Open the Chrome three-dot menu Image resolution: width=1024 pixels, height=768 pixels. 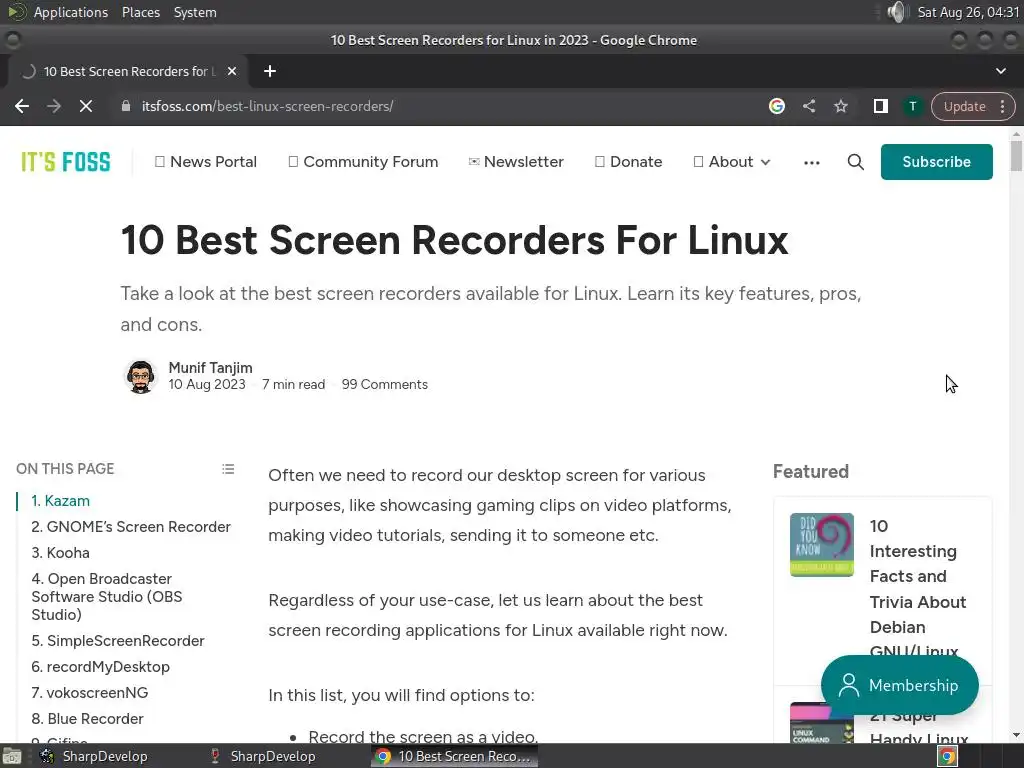pyautogui.click(x=1002, y=106)
